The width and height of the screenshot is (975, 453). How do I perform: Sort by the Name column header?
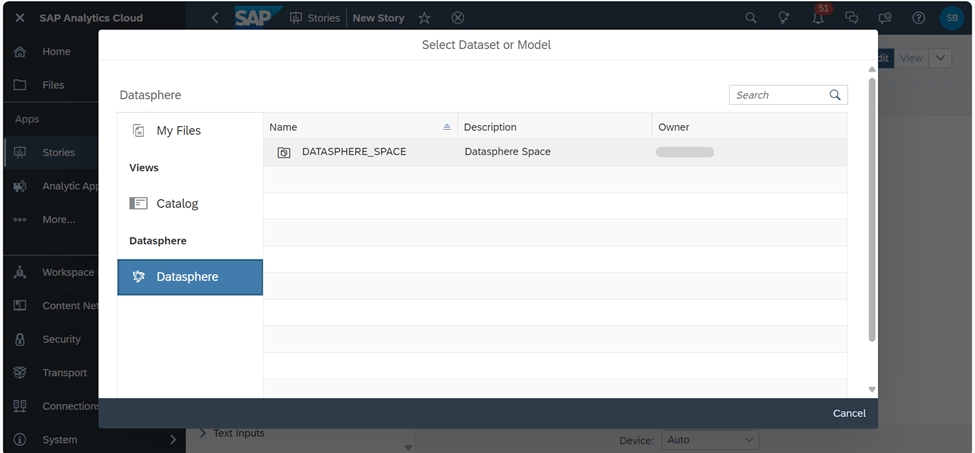(361, 127)
